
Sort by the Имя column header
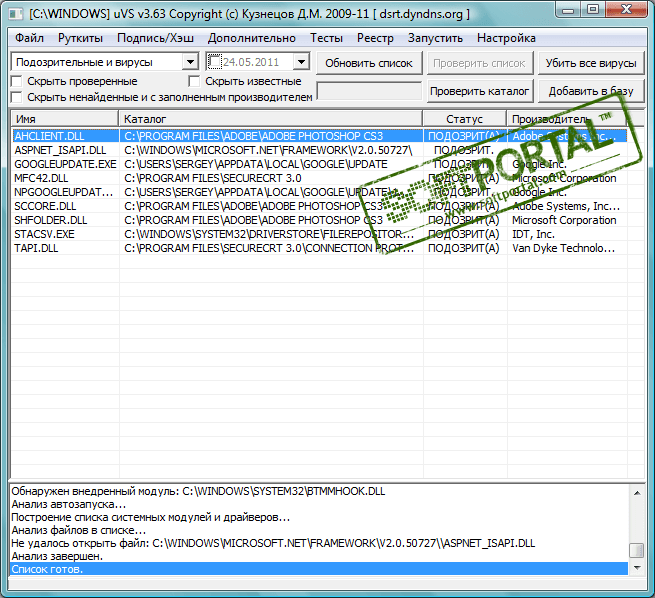65,119
